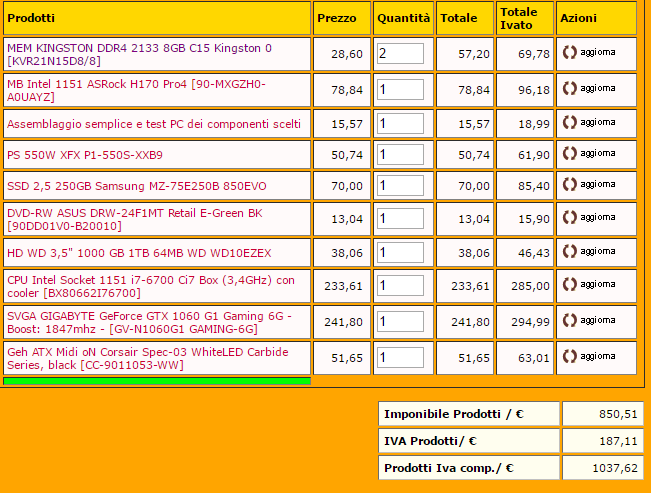Click the Totale Ivato column header
The width and height of the screenshot is (651, 493).
(525, 18)
